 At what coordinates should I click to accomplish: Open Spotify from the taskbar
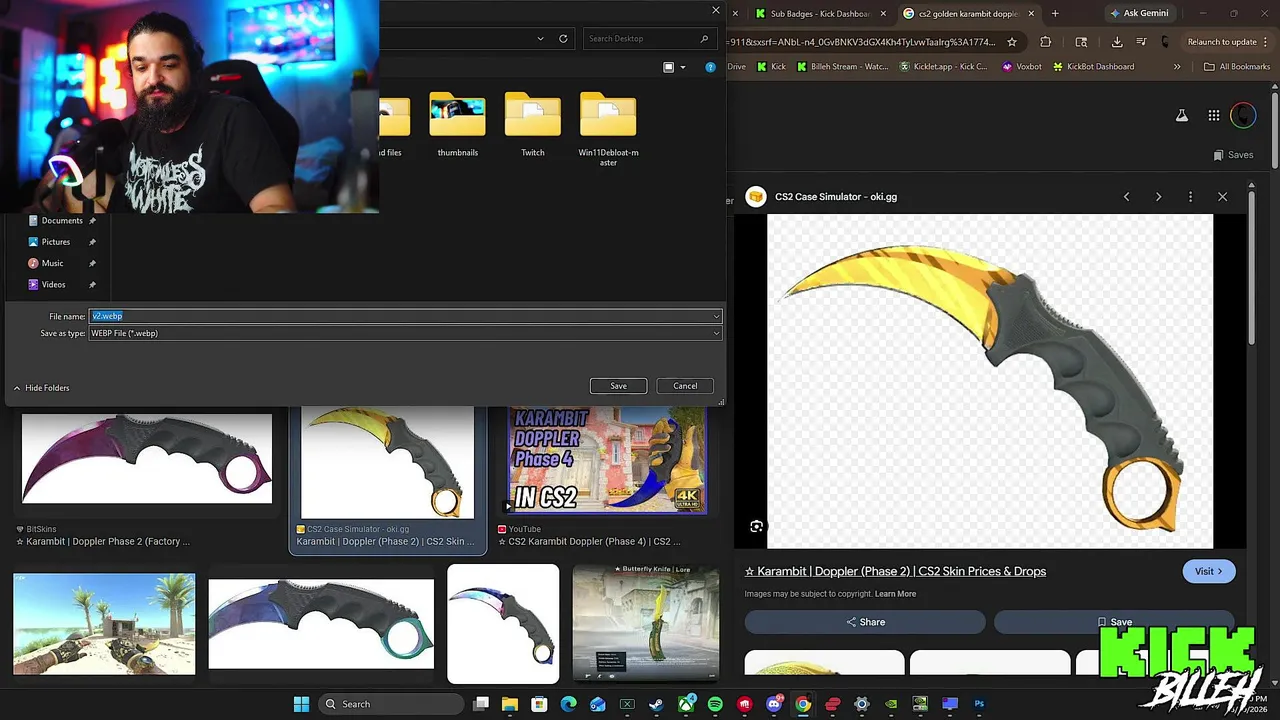coord(715,704)
